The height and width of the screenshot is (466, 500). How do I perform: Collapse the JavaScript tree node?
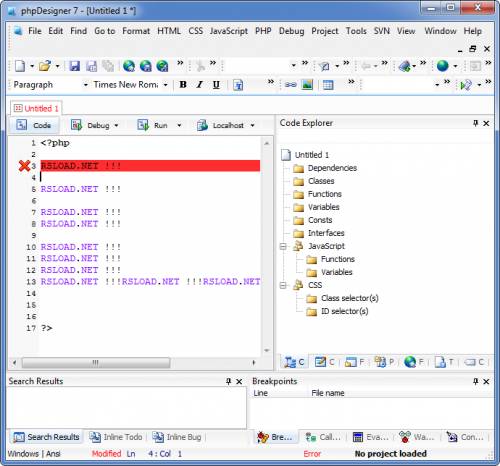[x=283, y=246]
